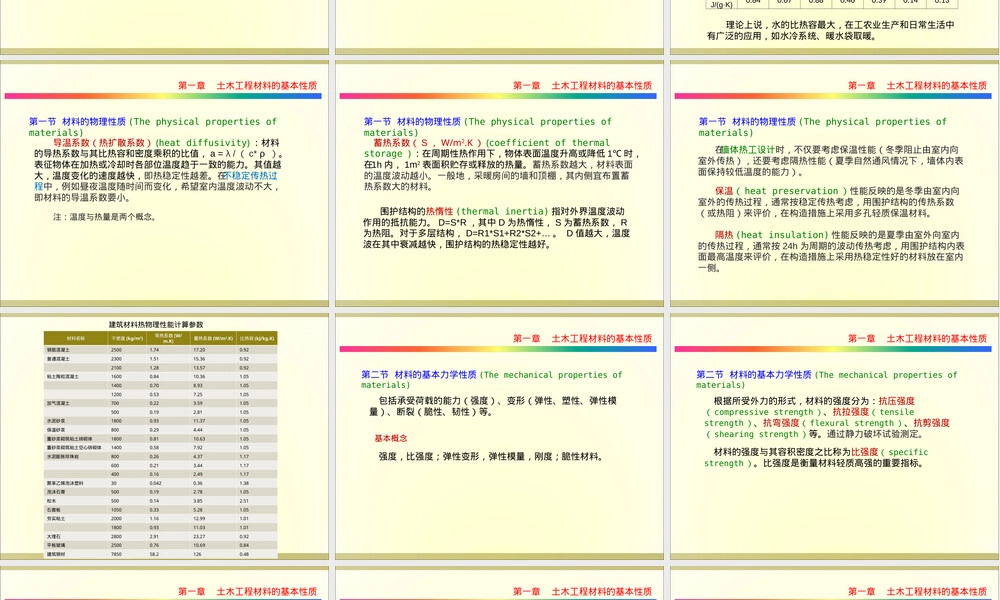1000x600 pixels.
Task: Click the 水泥砂浆 row name
Action: coord(56,421)
